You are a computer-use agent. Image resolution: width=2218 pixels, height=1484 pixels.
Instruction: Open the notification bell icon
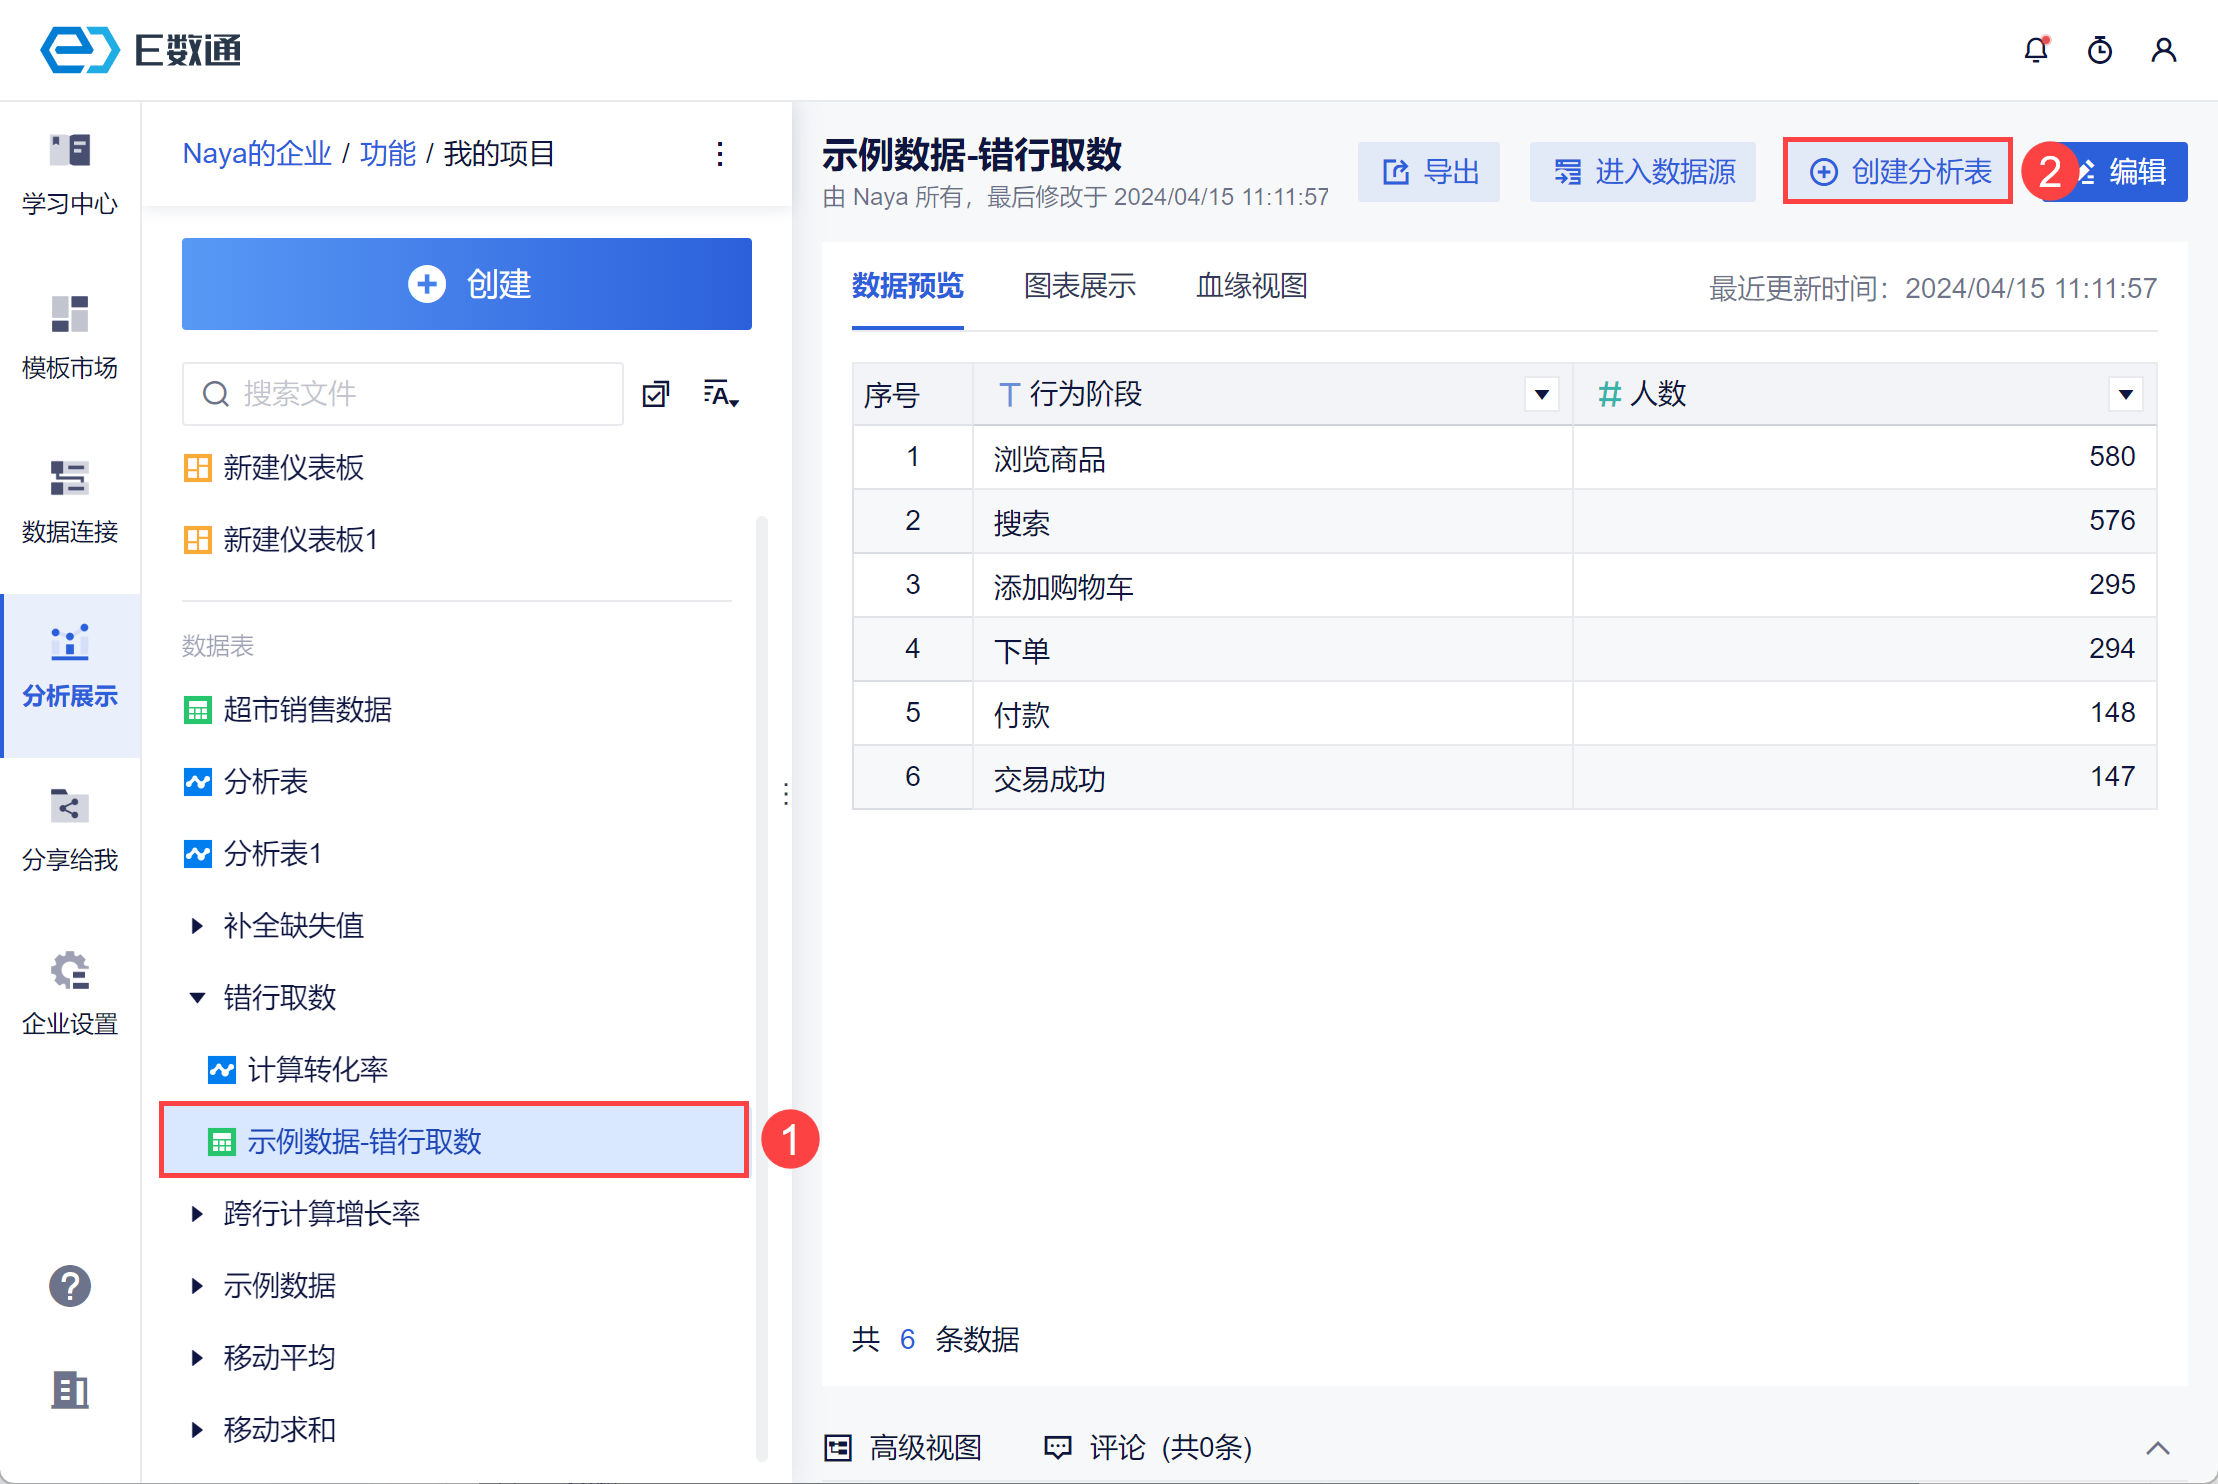coord(2036,50)
